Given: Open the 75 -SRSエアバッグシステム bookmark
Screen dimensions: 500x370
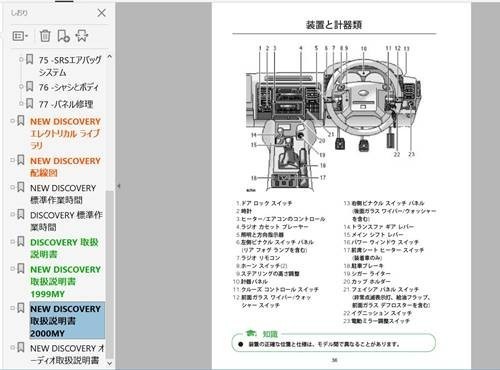Looking at the screenshot, I should point(70,66).
